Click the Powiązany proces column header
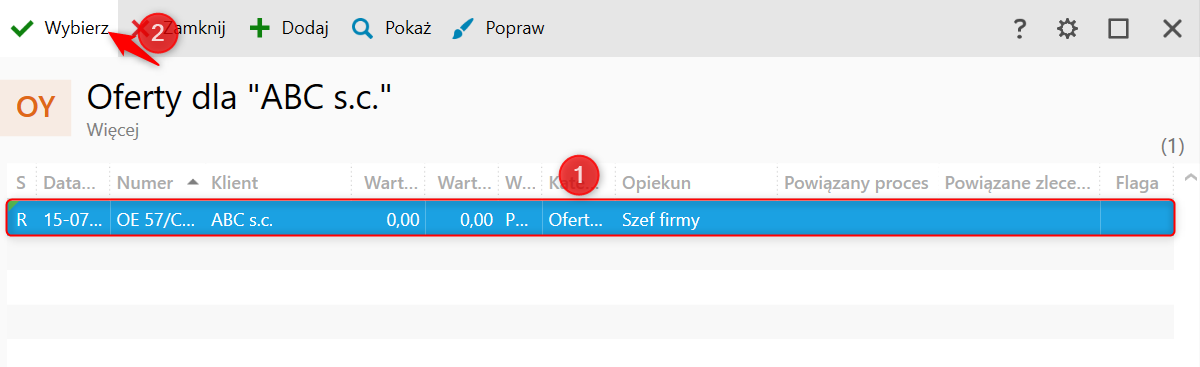This screenshot has height=367, width=1200. (857, 183)
